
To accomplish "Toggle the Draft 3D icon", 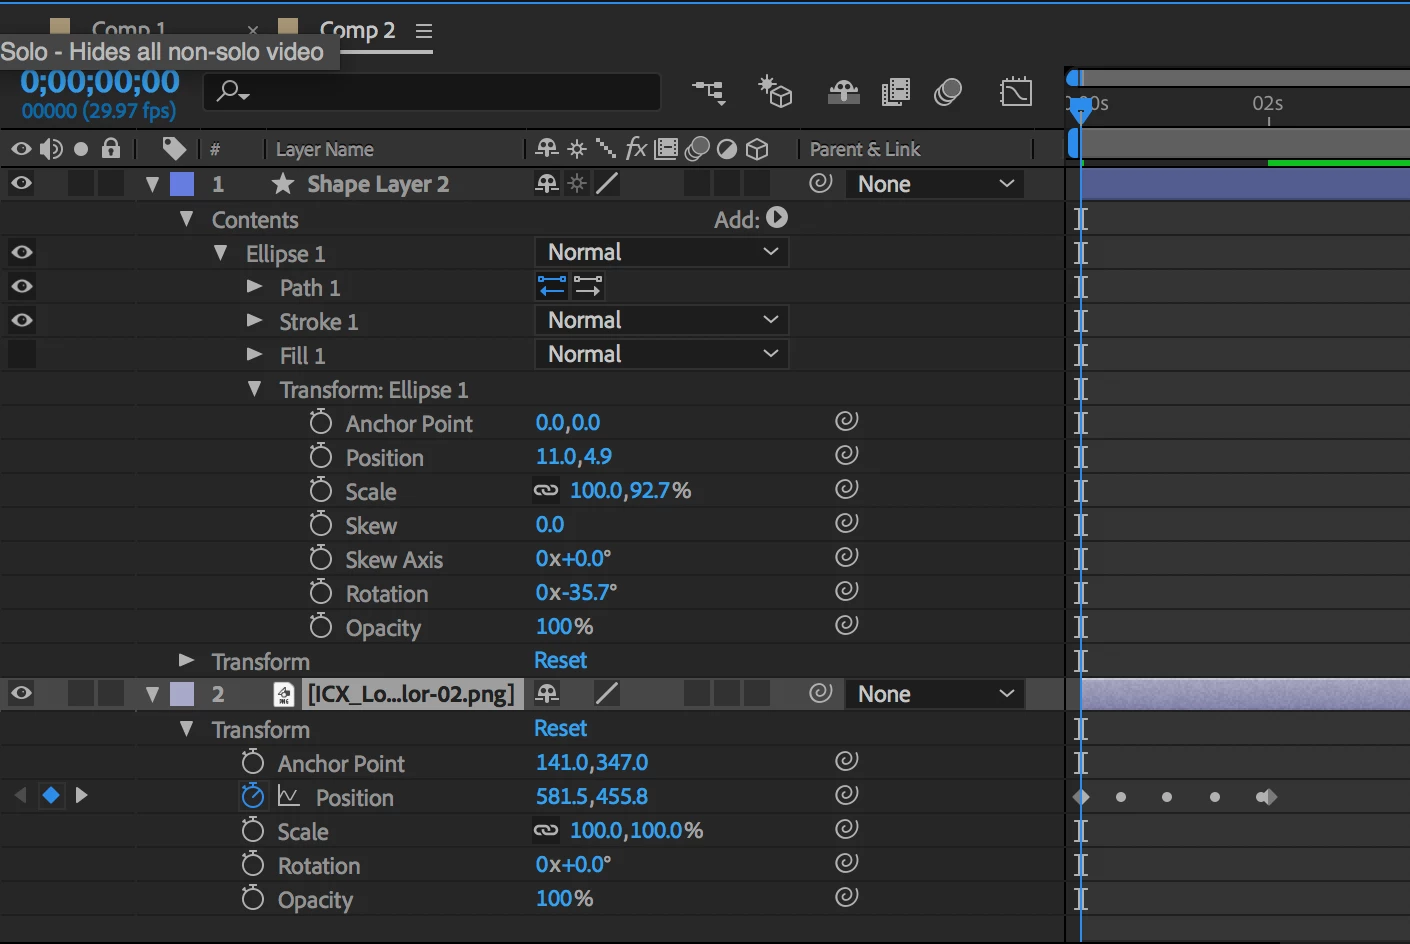I will click(775, 92).
